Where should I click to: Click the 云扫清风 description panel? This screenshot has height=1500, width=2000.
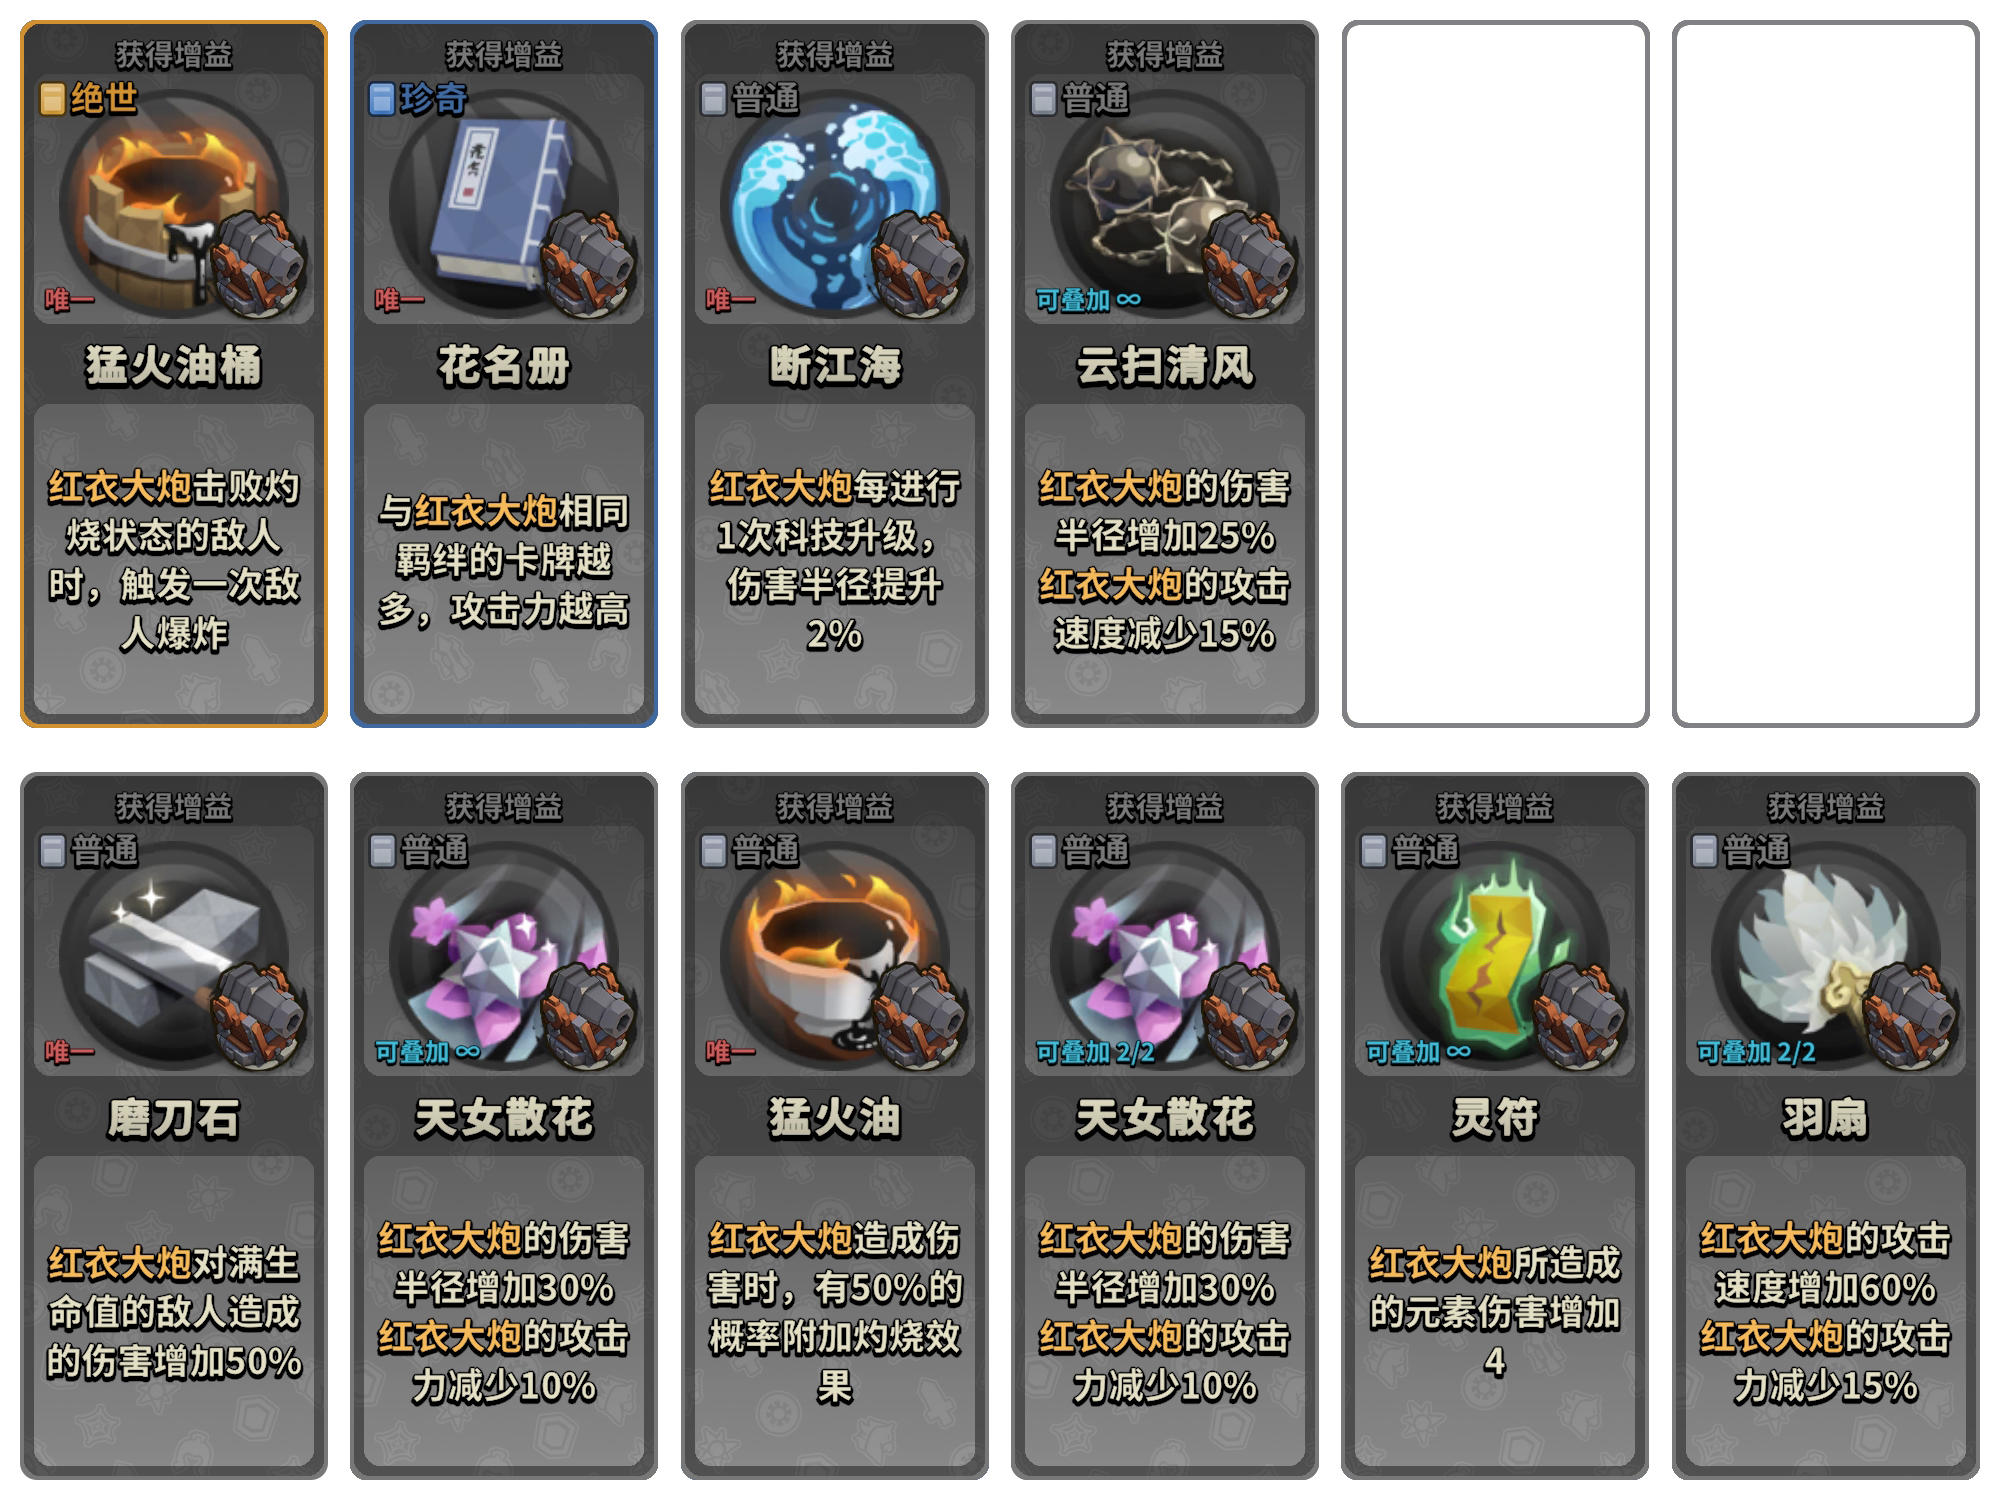coord(1164,560)
